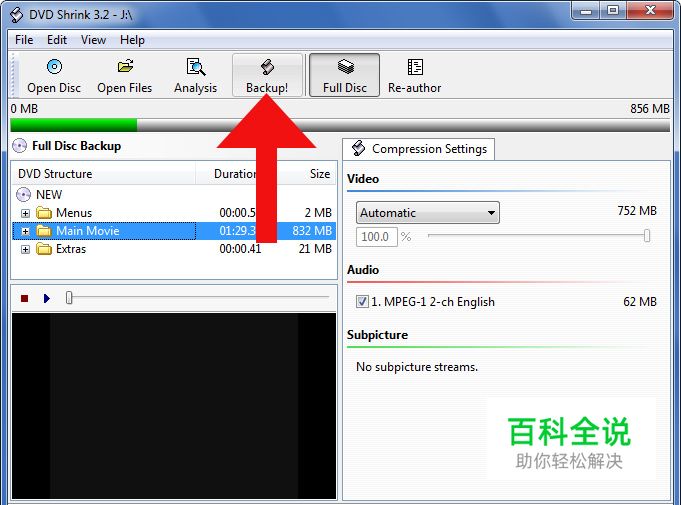Click the 62 MB audio size value
The image size is (681, 505).
click(640, 301)
